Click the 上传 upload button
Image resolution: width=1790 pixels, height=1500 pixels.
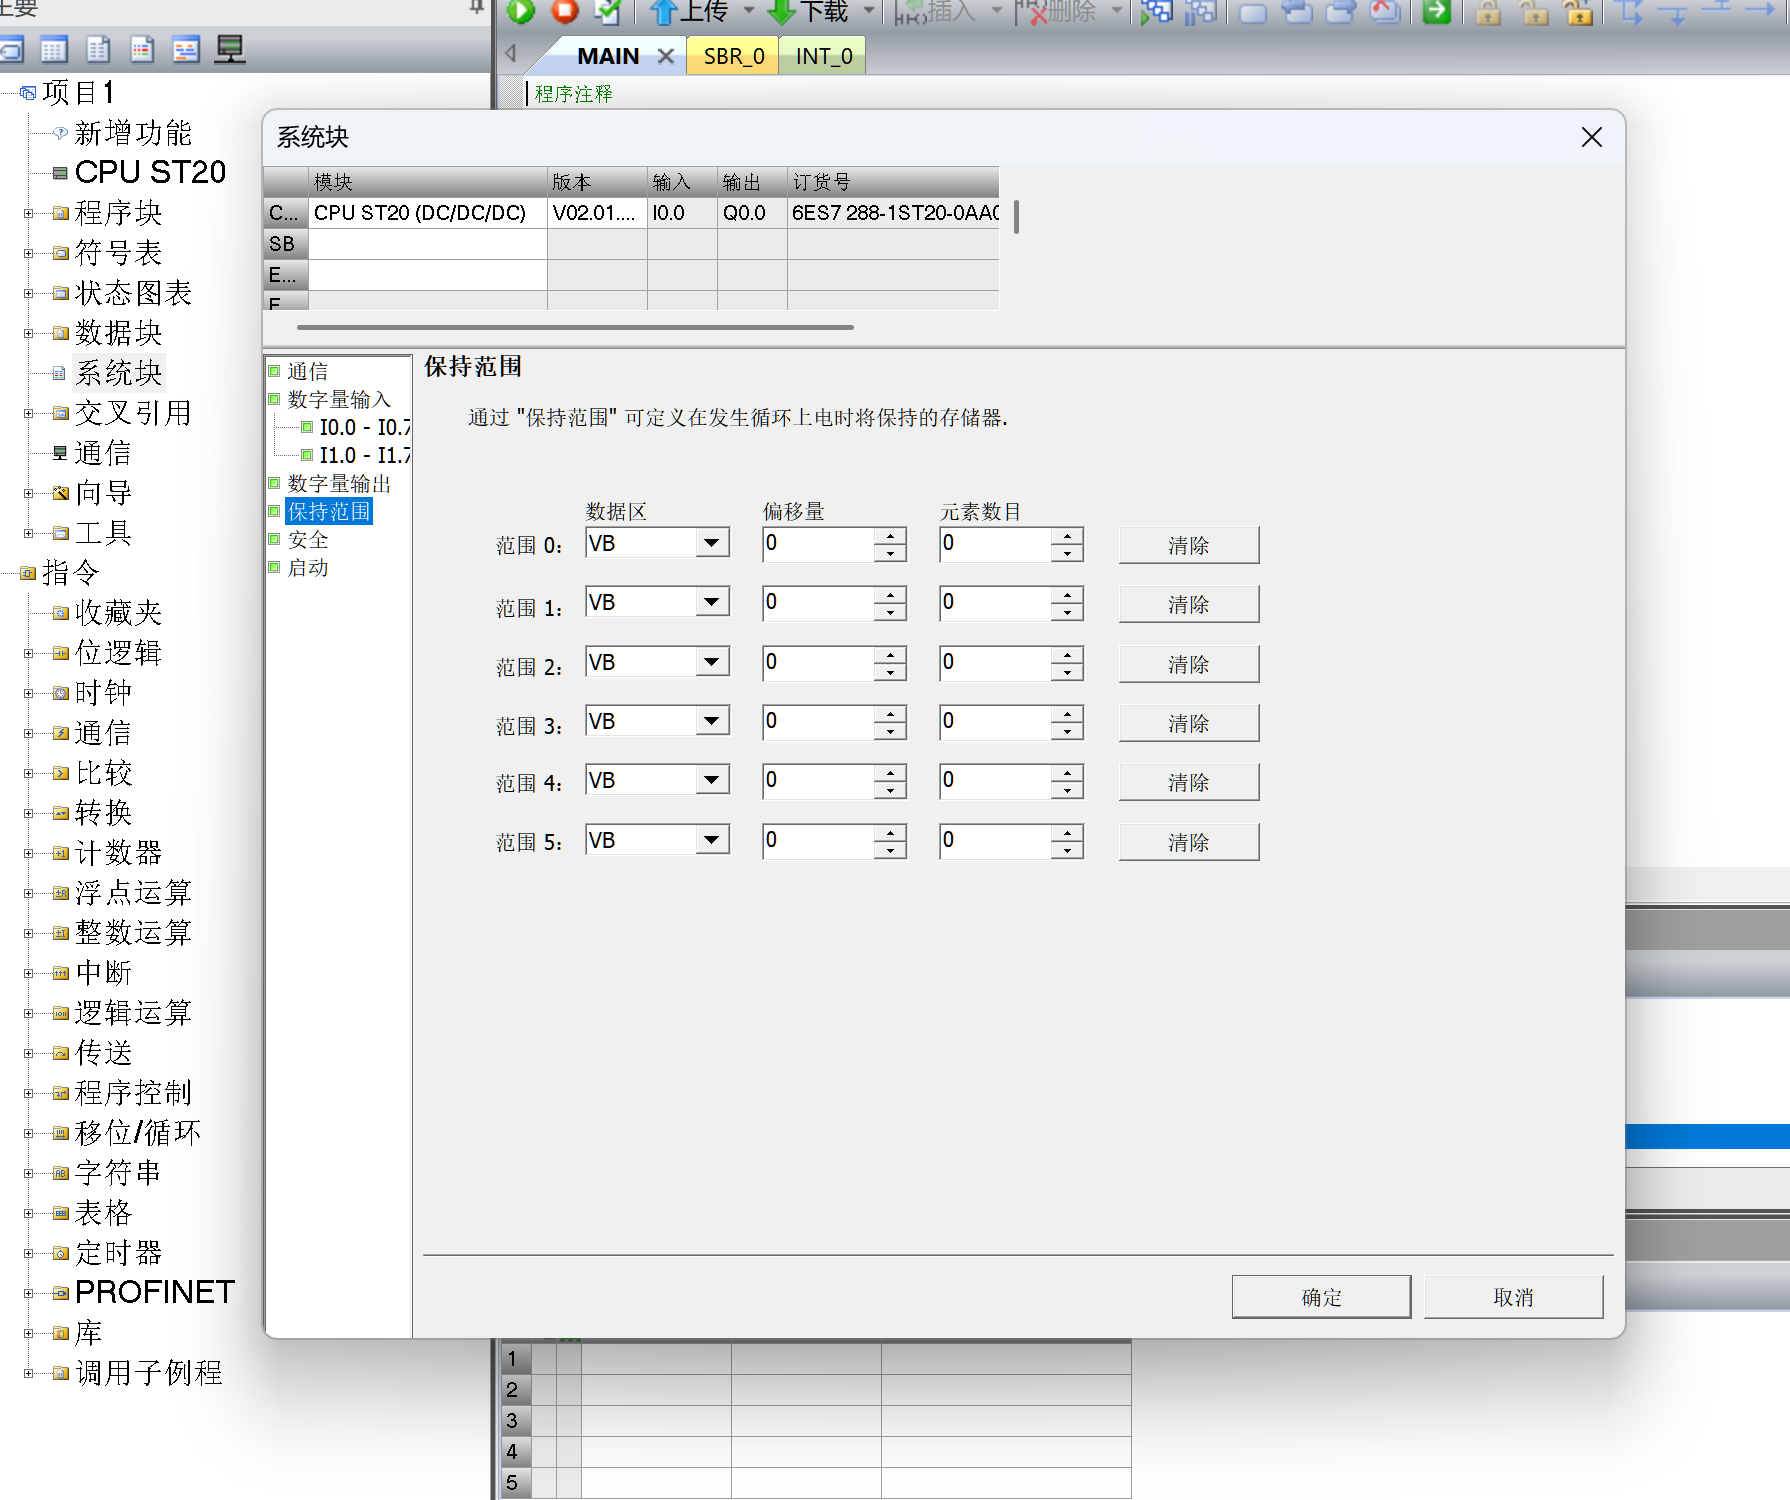click(x=690, y=11)
